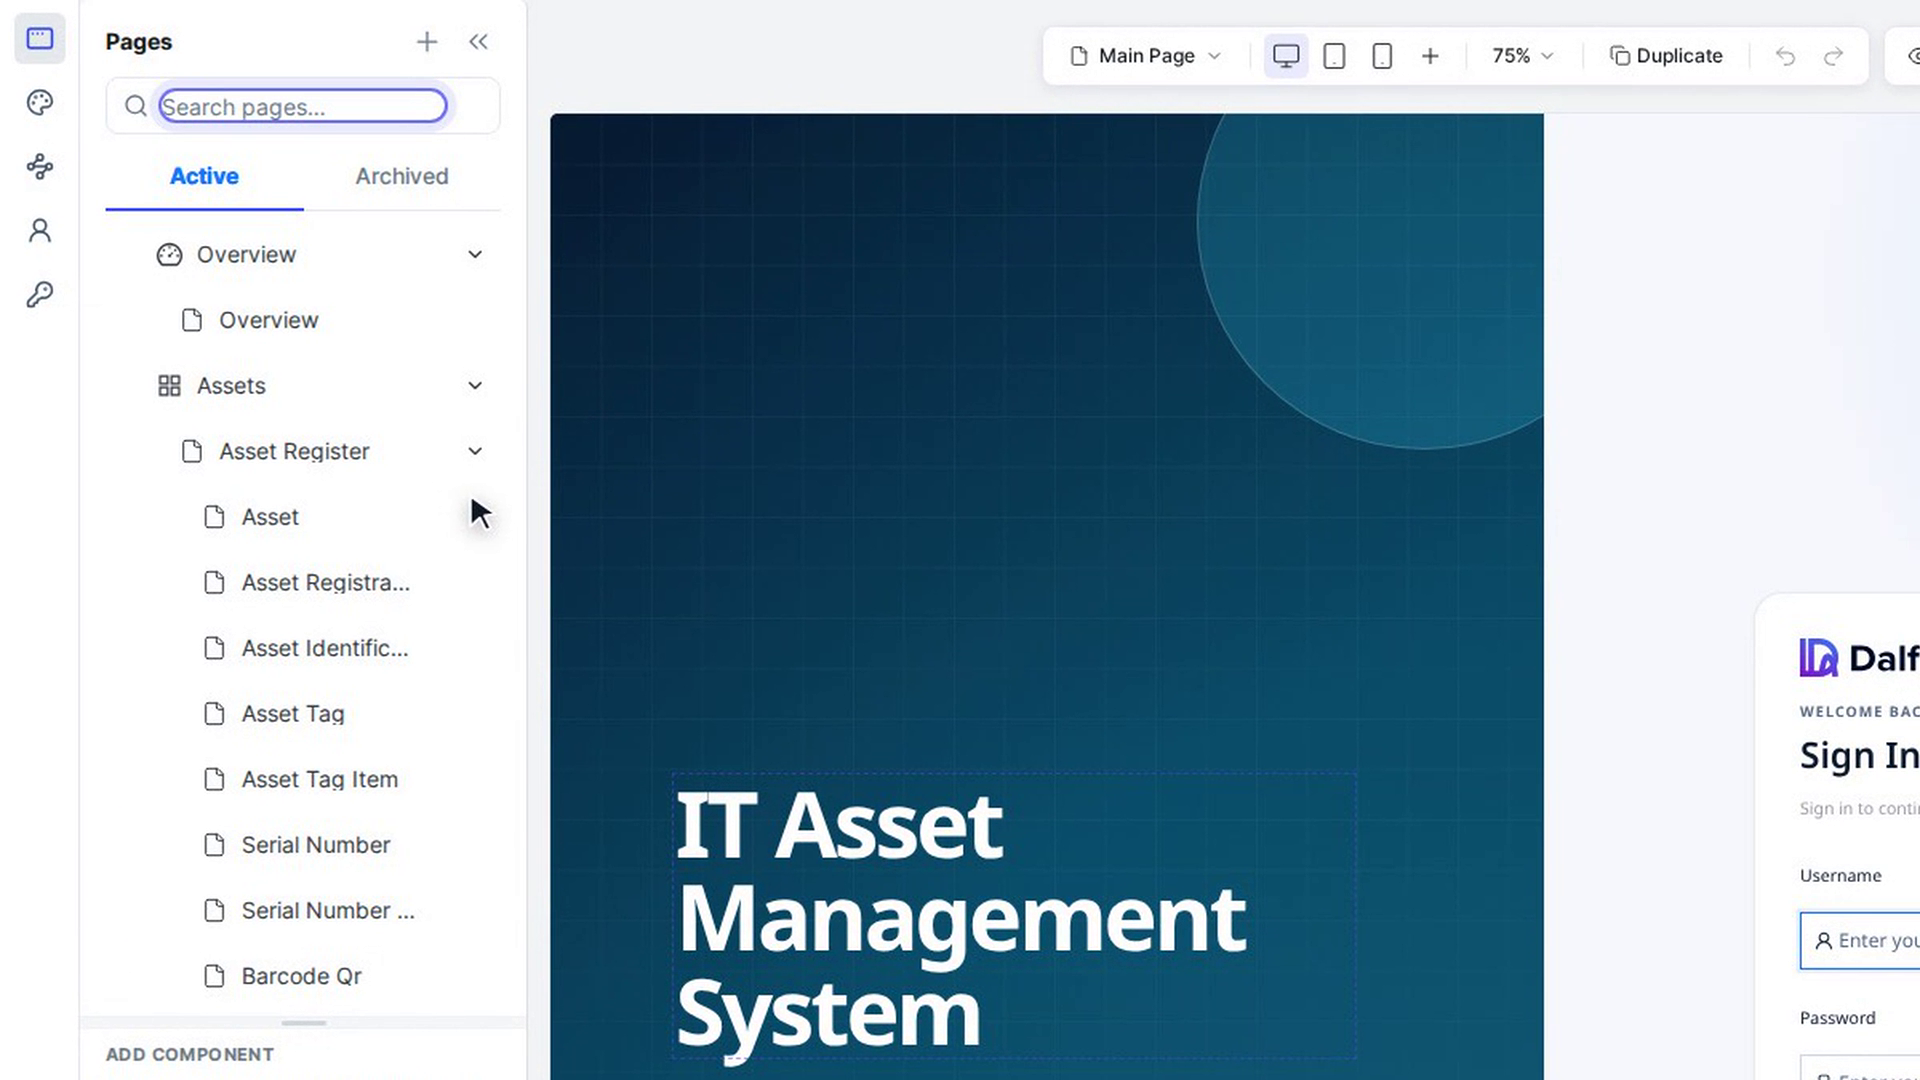Open the workflow nodes sidebar icon
The width and height of the screenshot is (1920, 1080).
[40, 167]
